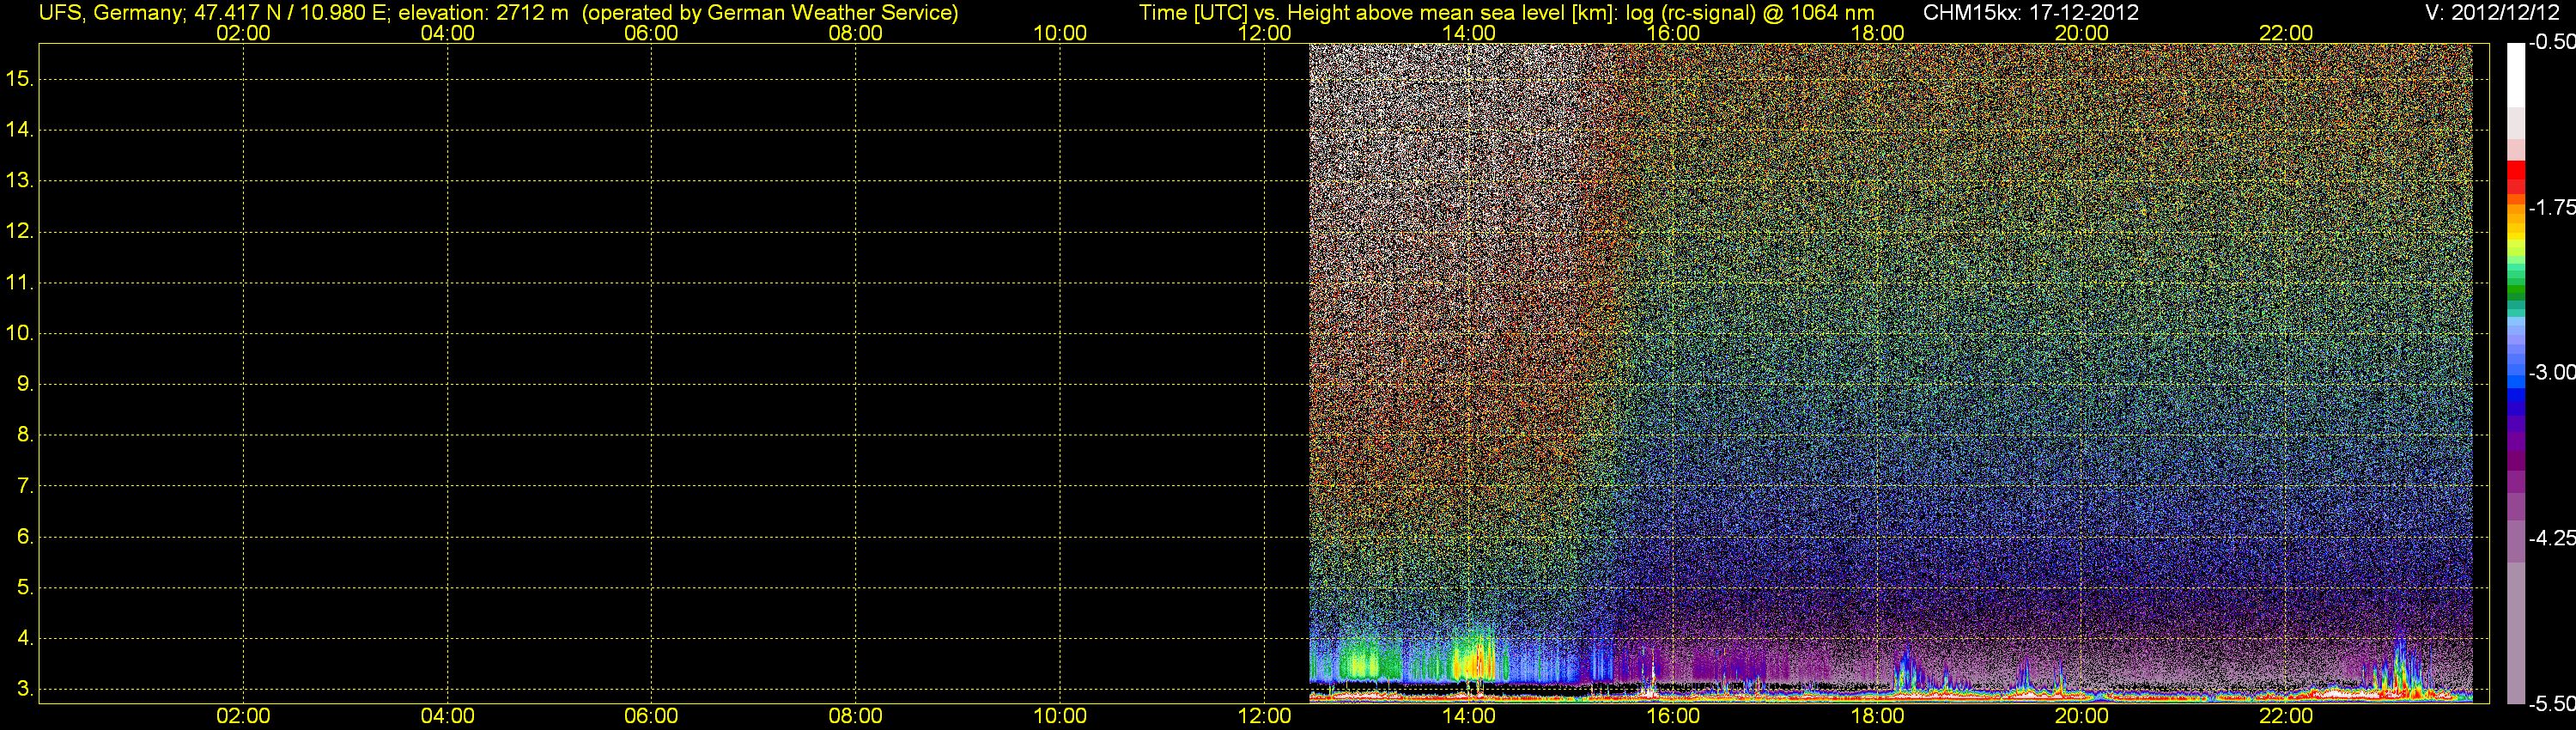This screenshot has width=2576, height=730.
Task: Click the 12 km label on height axis
Action: (19, 231)
